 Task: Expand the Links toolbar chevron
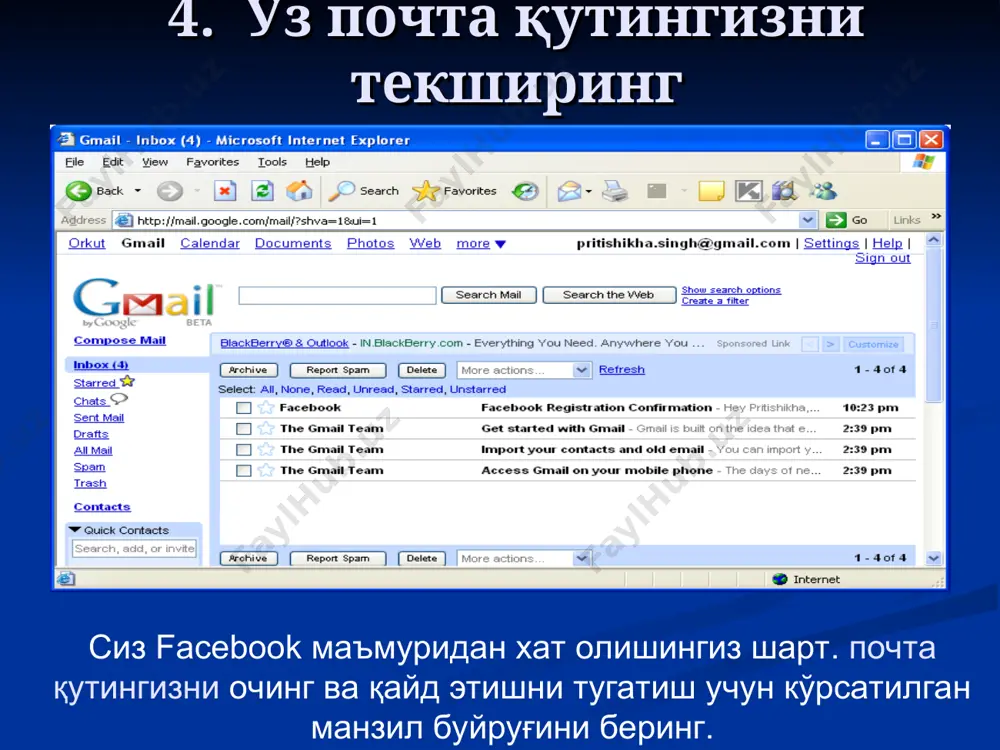click(x=936, y=217)
